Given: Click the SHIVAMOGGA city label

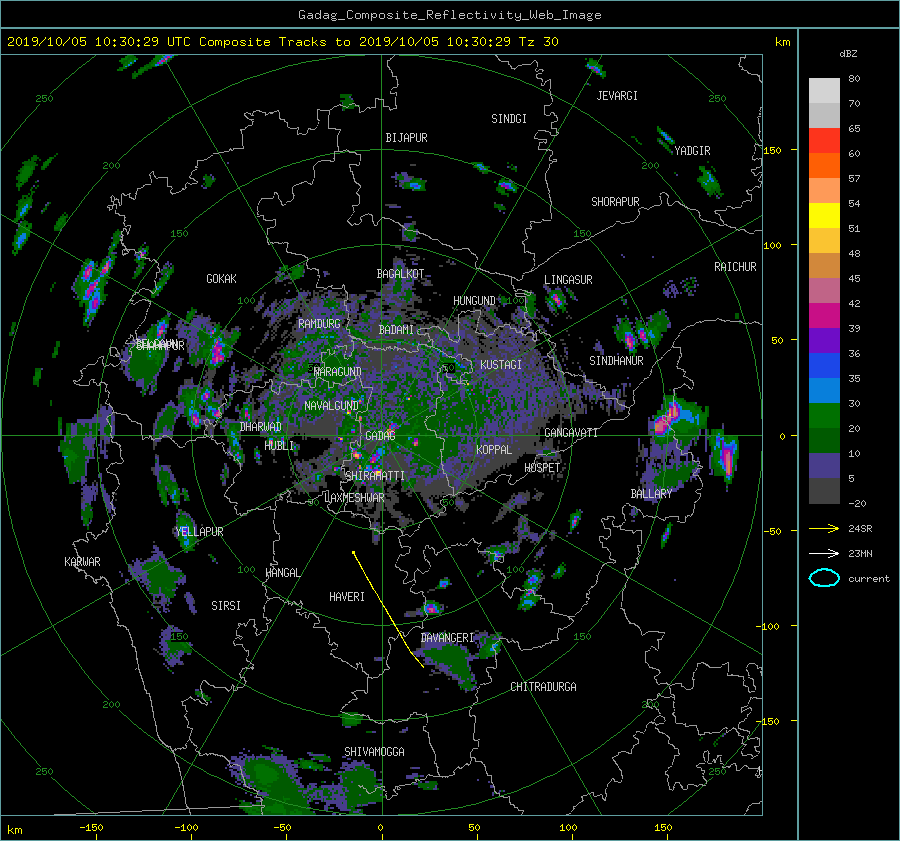Looking at the screenshot, I should [374, 752].
